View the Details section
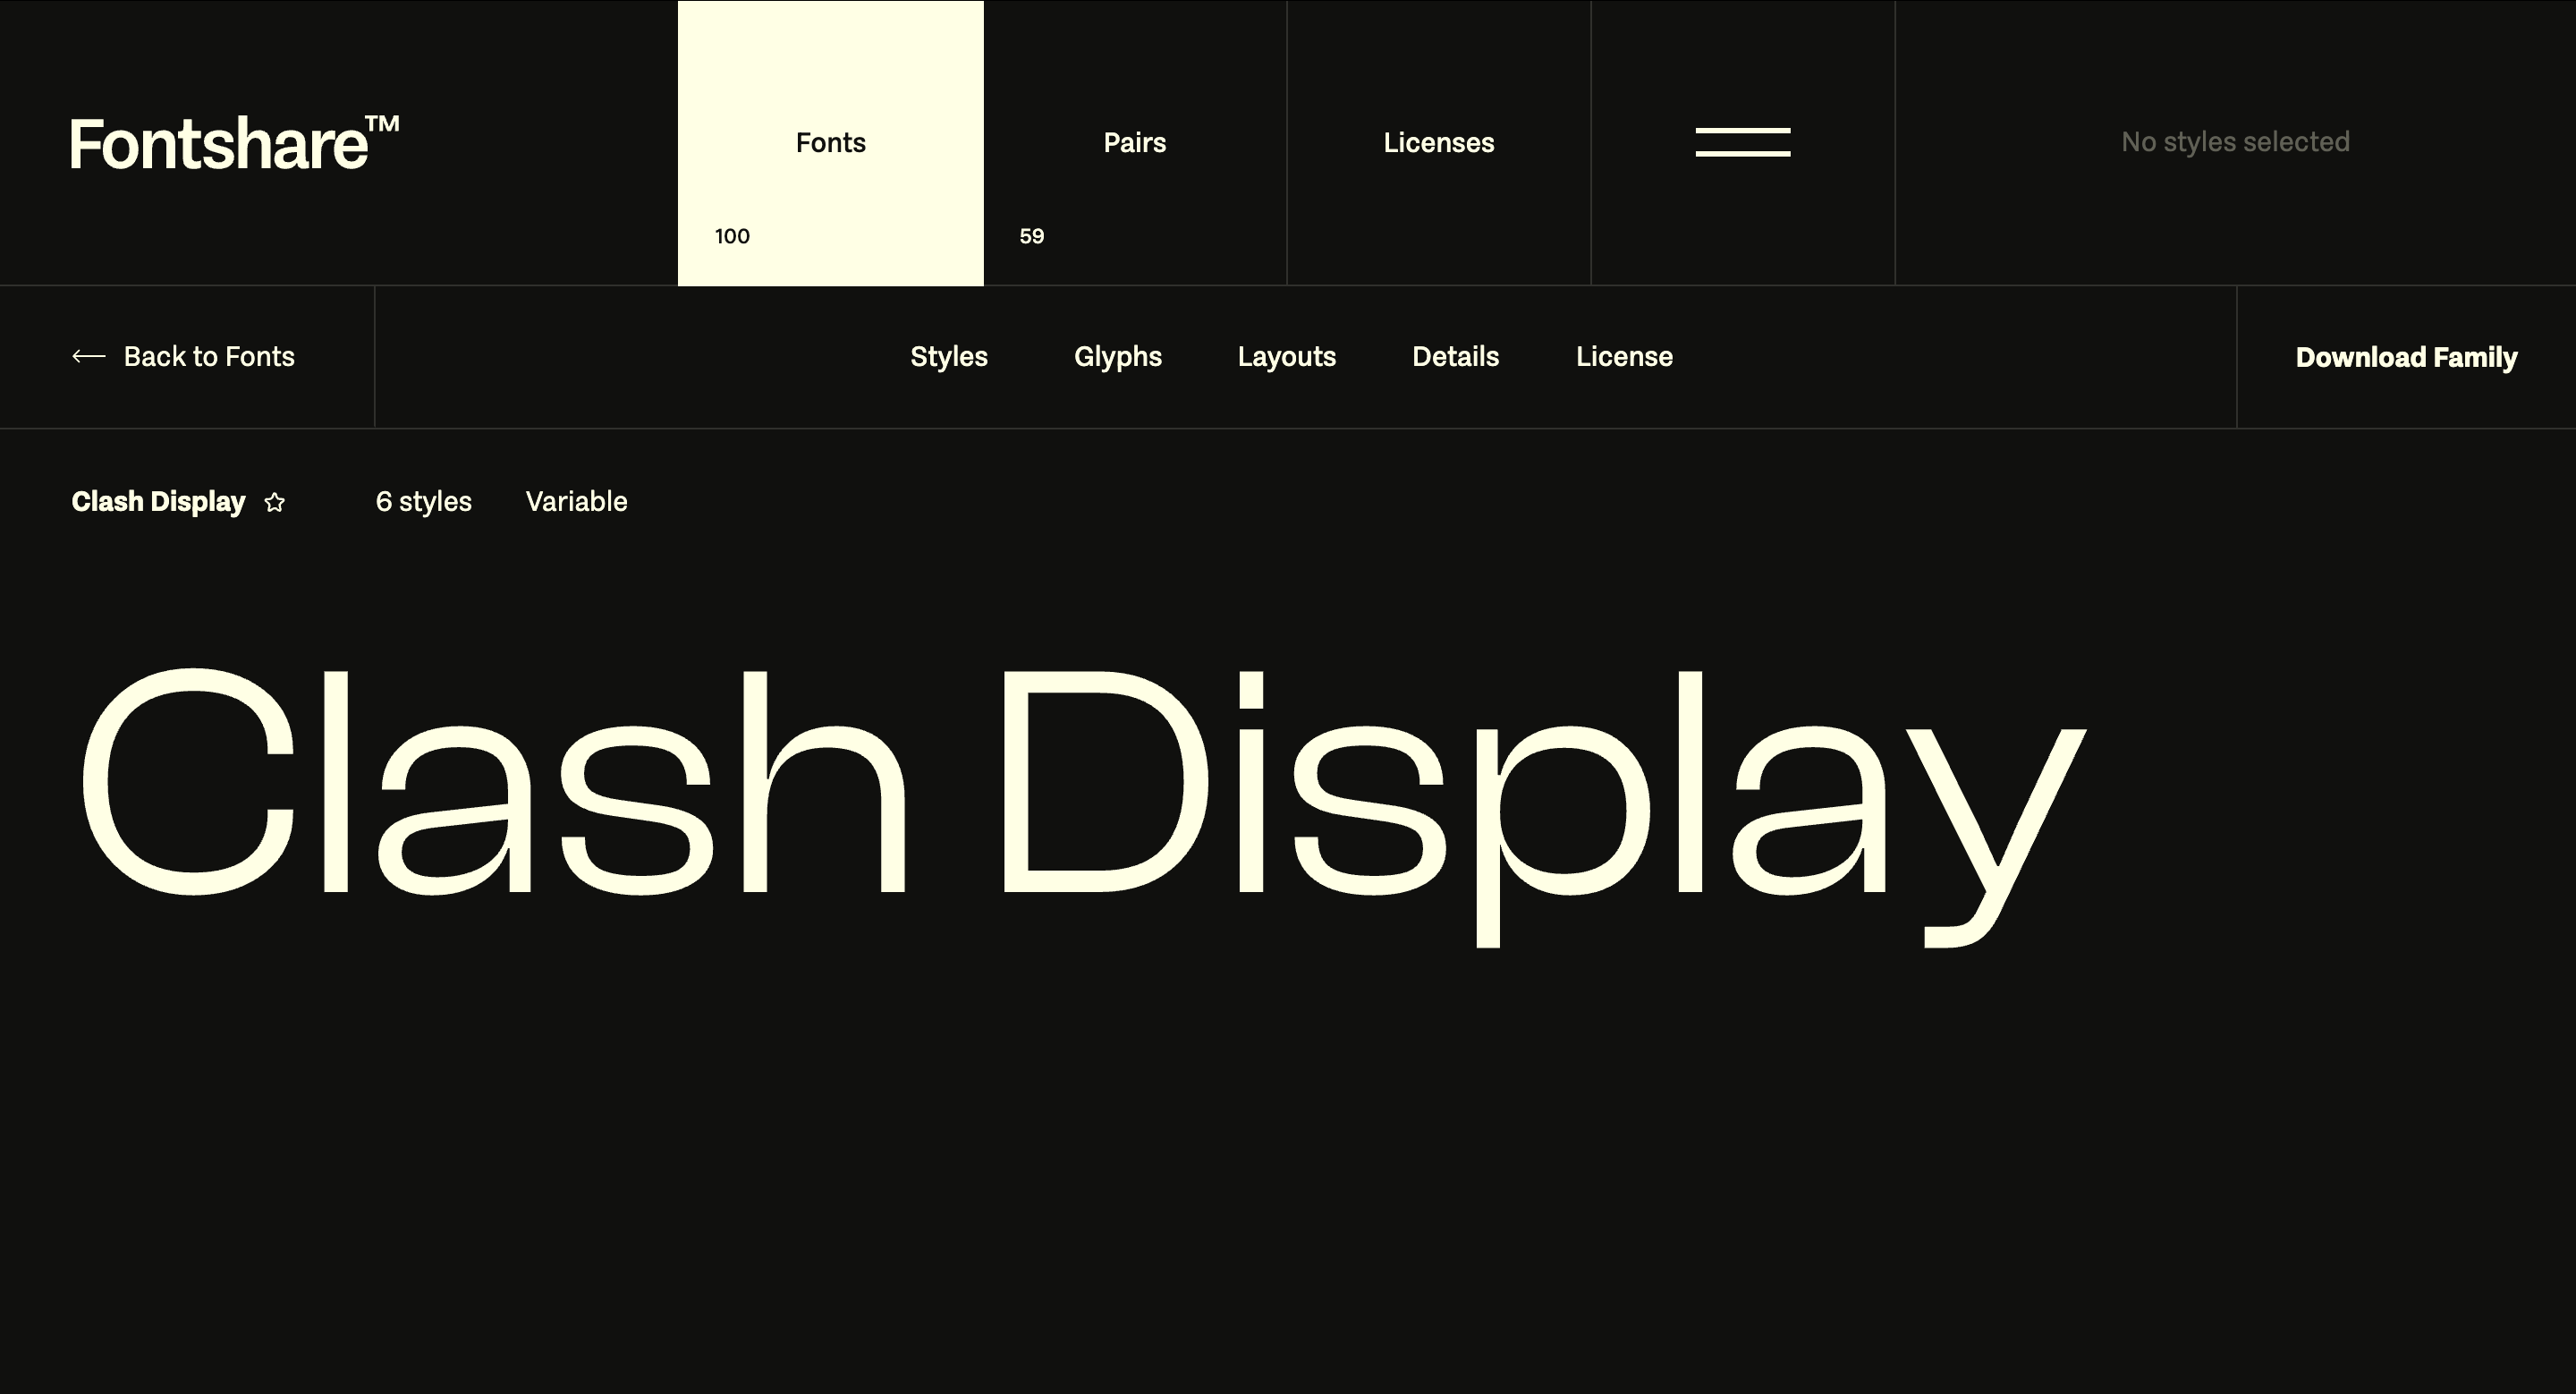The height and width of the screenshot is (1394, 2576). pos(1455,356)
